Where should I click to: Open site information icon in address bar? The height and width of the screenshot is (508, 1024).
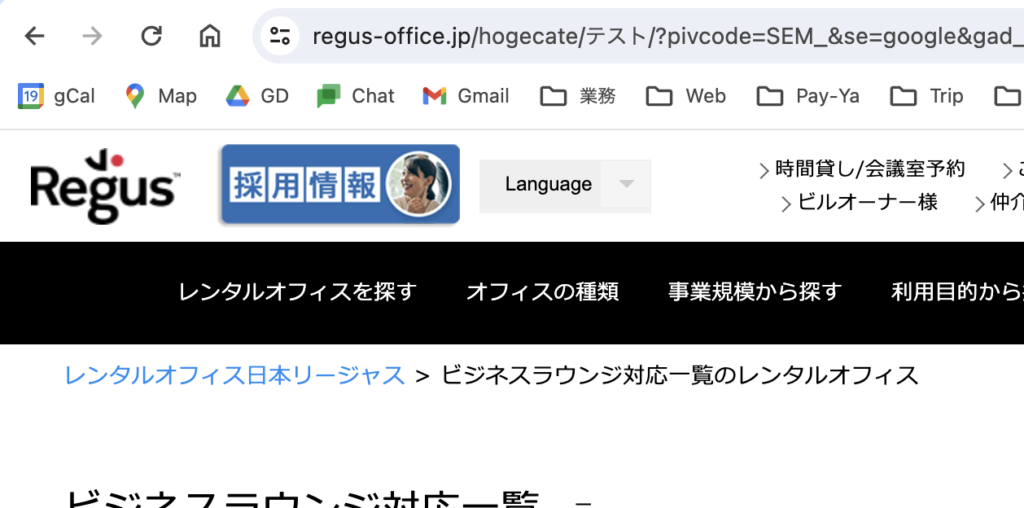280,37
